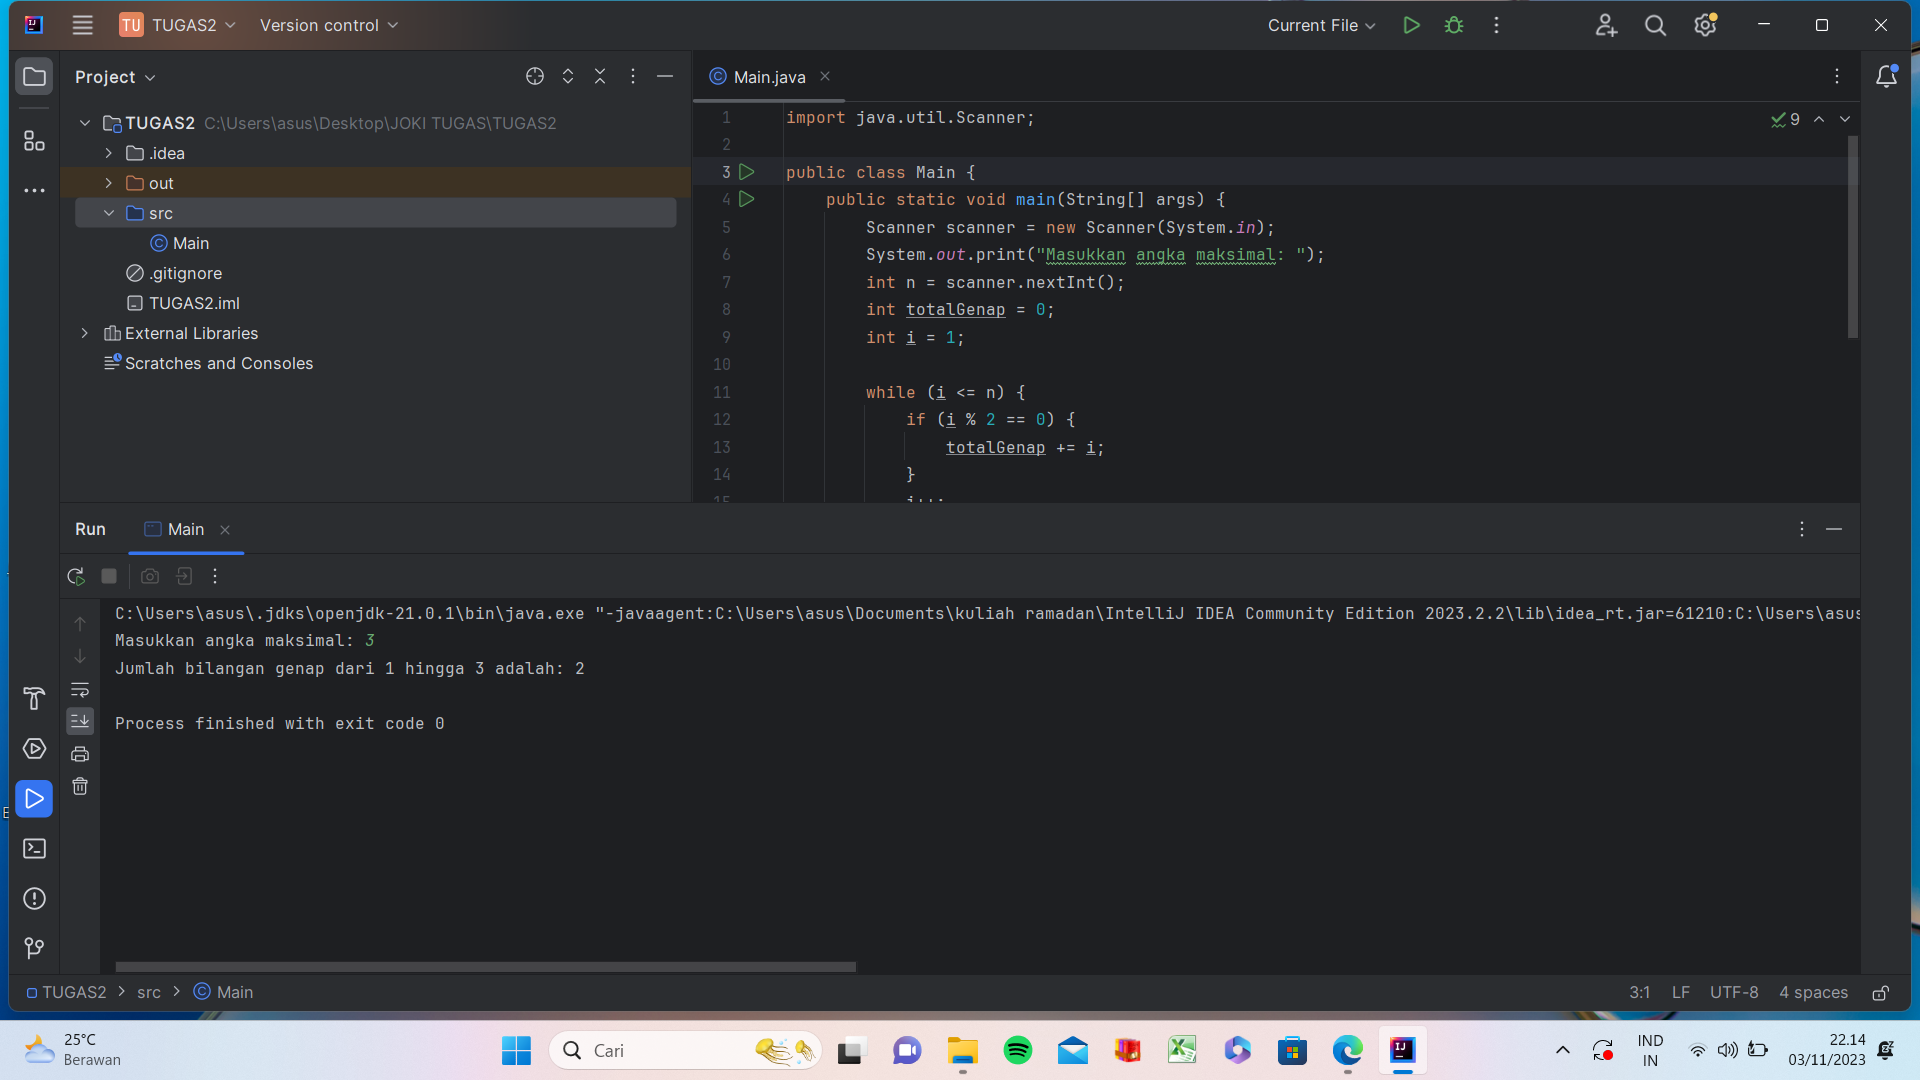This screenshot has height=1080, width=1920.
Task: Start debugging using the bug icon
Action: (x=1454, y=25)
